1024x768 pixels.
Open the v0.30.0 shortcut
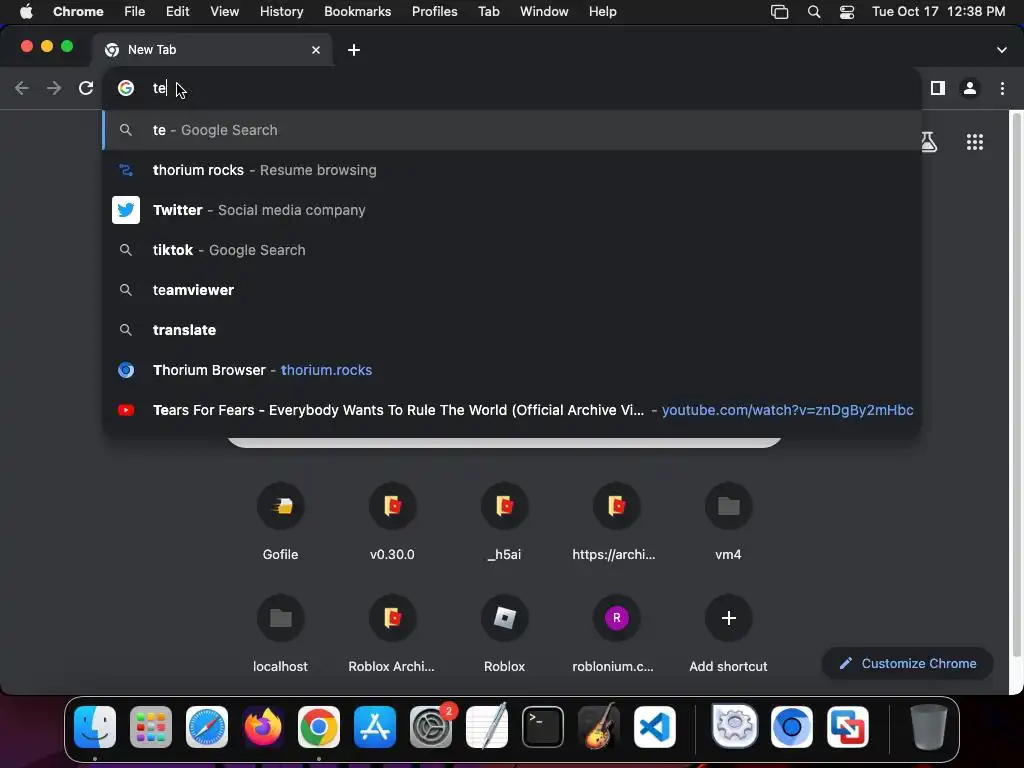pyautogui.click(x=392, y=522)
